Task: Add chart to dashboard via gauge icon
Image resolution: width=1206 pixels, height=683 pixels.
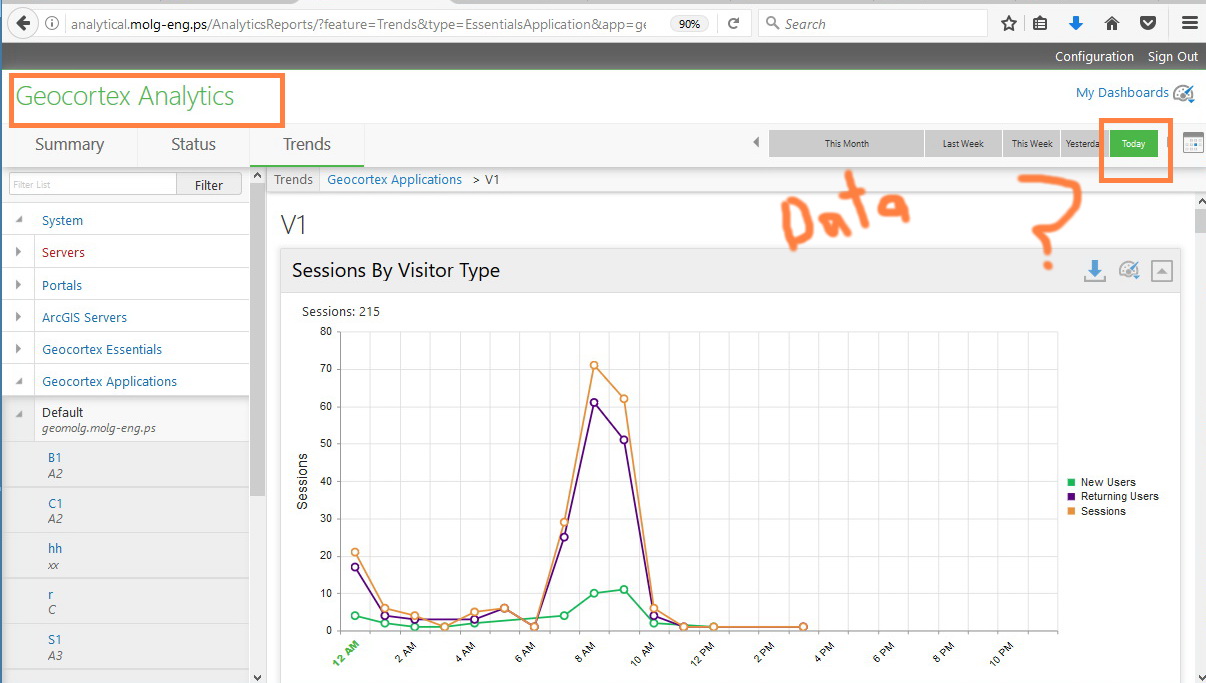Action: tap(1129, 270)
